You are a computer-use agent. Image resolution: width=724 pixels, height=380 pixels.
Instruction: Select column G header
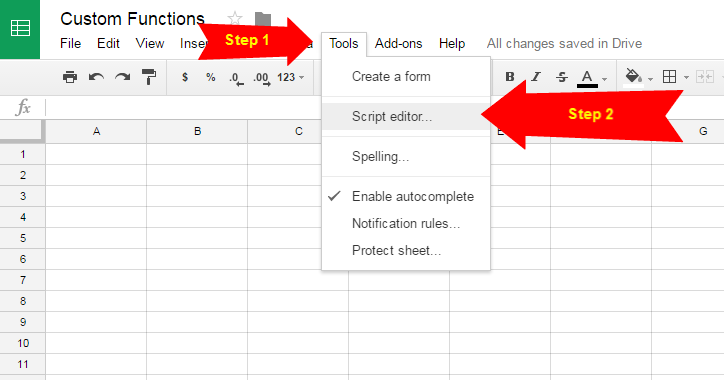(x=703, y=132)
